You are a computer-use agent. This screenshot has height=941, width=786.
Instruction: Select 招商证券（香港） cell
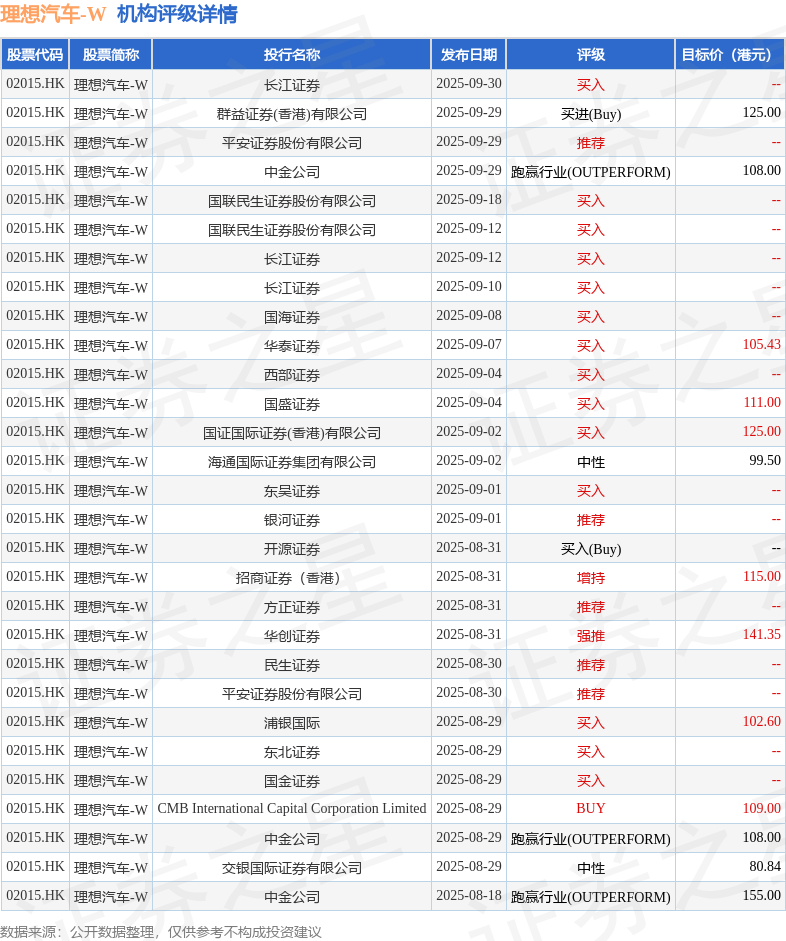(292, 577)
